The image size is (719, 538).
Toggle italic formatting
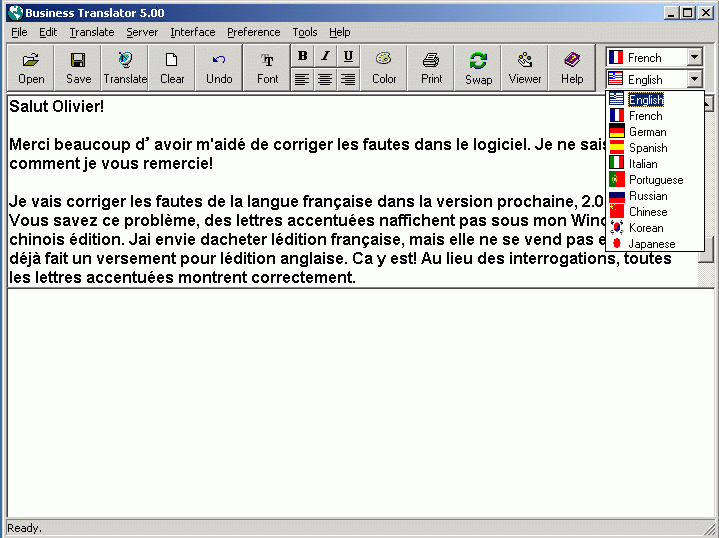326,56
